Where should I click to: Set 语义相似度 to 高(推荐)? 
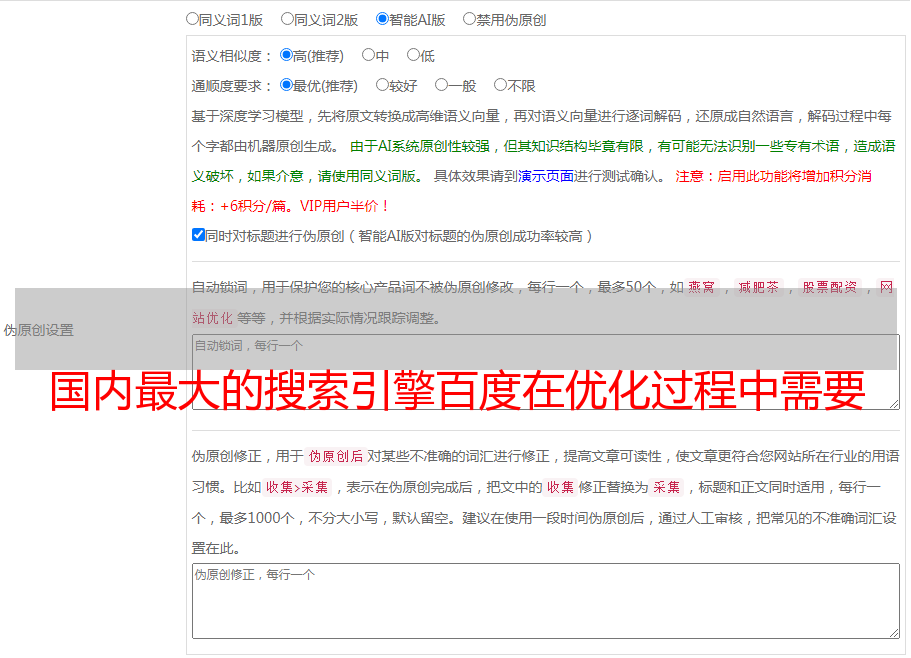pyautogui.click(x=286, y=55)
